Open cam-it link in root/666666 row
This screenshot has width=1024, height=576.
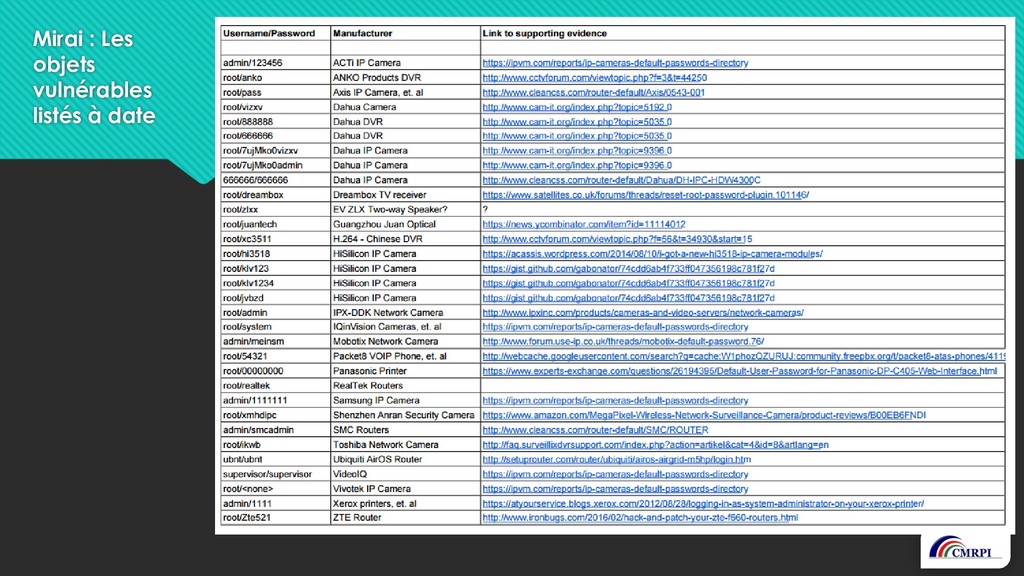point(577,136)
